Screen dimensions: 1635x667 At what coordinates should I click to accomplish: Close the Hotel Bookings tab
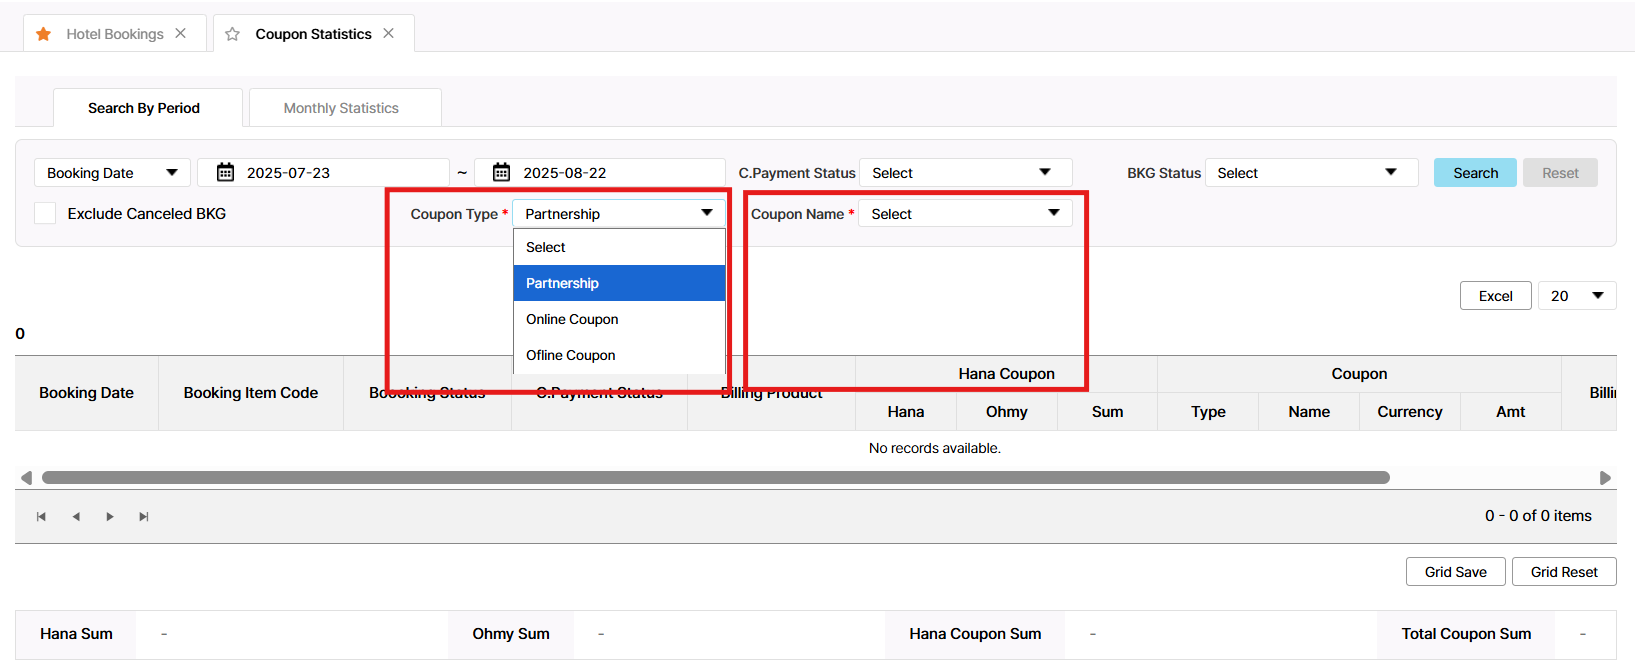coord(181,33)
